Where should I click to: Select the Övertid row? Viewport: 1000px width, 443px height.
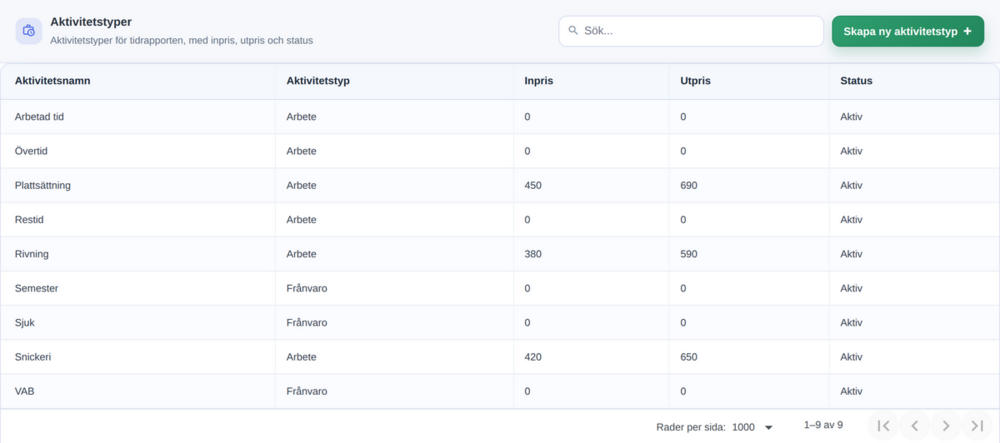499,151
